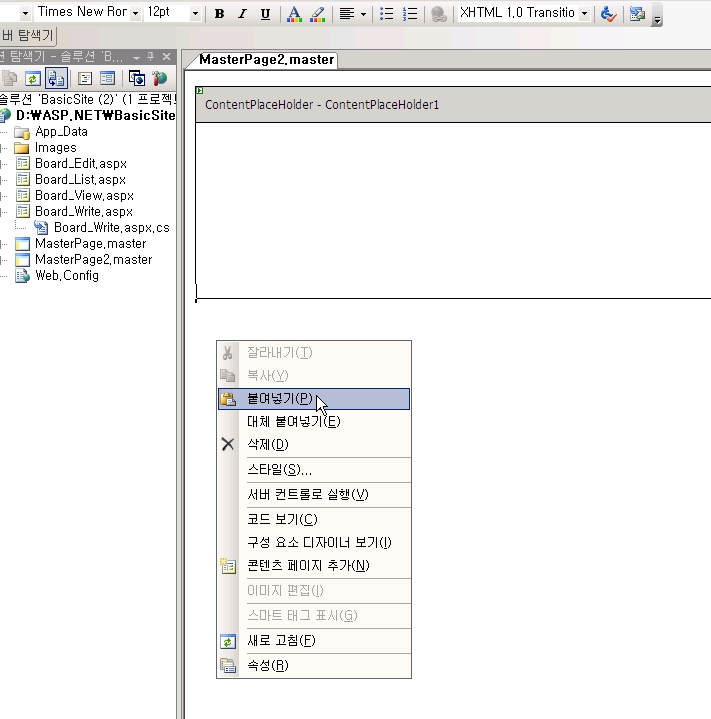Run the accessibility check icon

608,14
